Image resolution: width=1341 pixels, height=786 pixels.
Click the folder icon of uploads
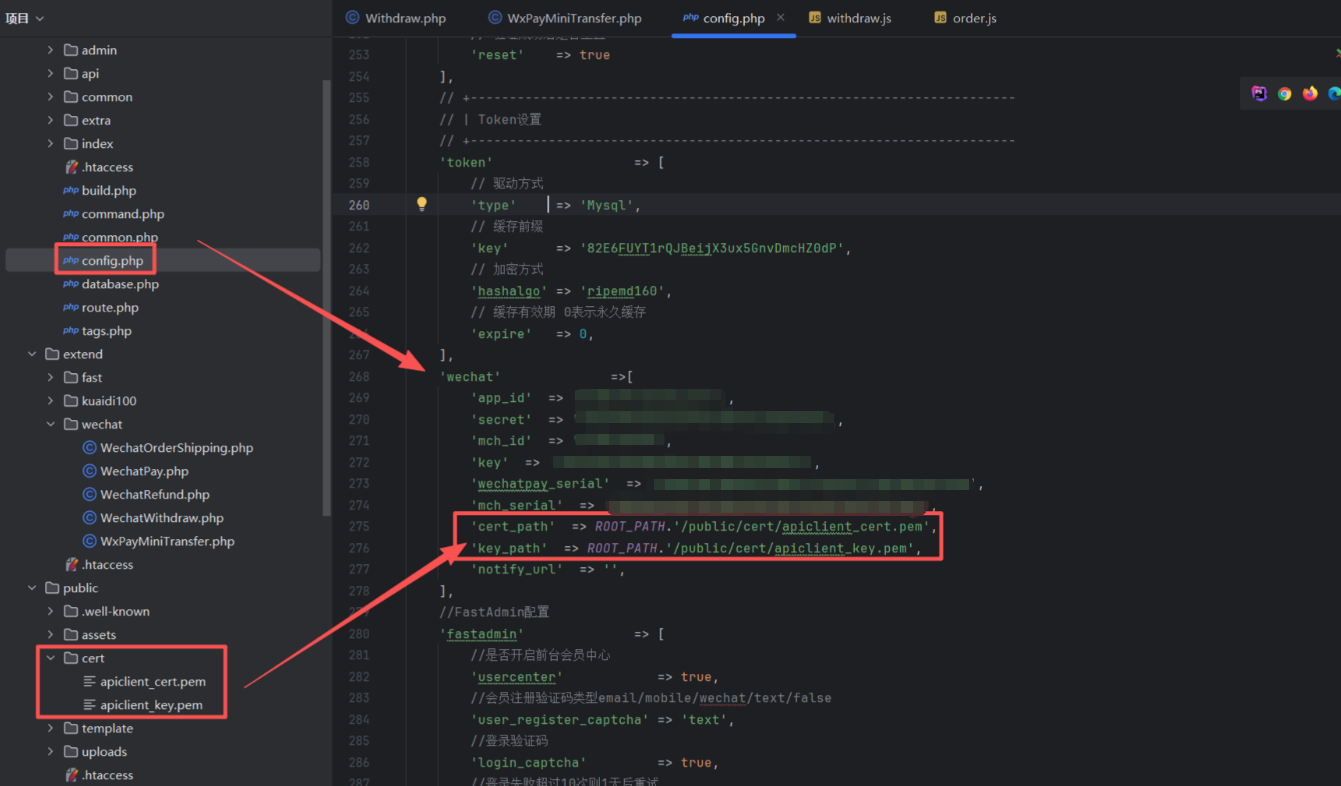click(71, 752)
